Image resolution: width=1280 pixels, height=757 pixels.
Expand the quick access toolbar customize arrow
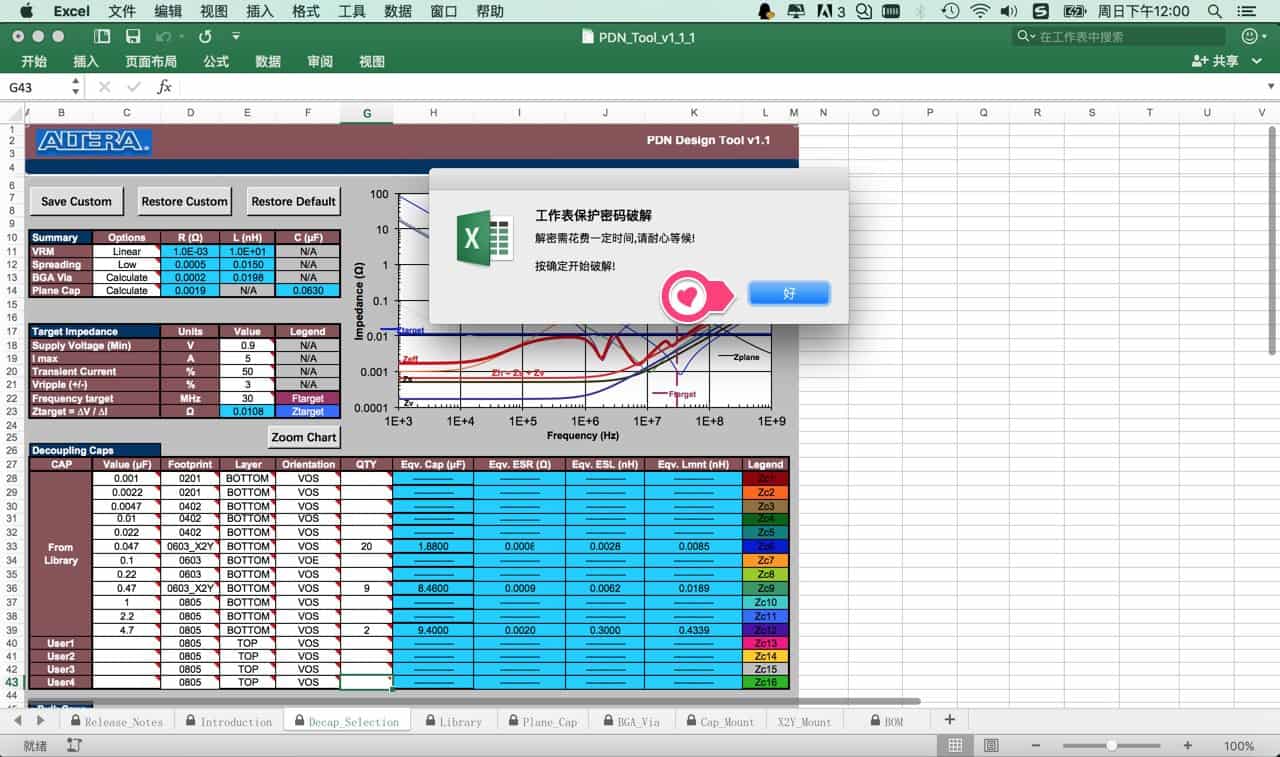(x=236, y=36)
